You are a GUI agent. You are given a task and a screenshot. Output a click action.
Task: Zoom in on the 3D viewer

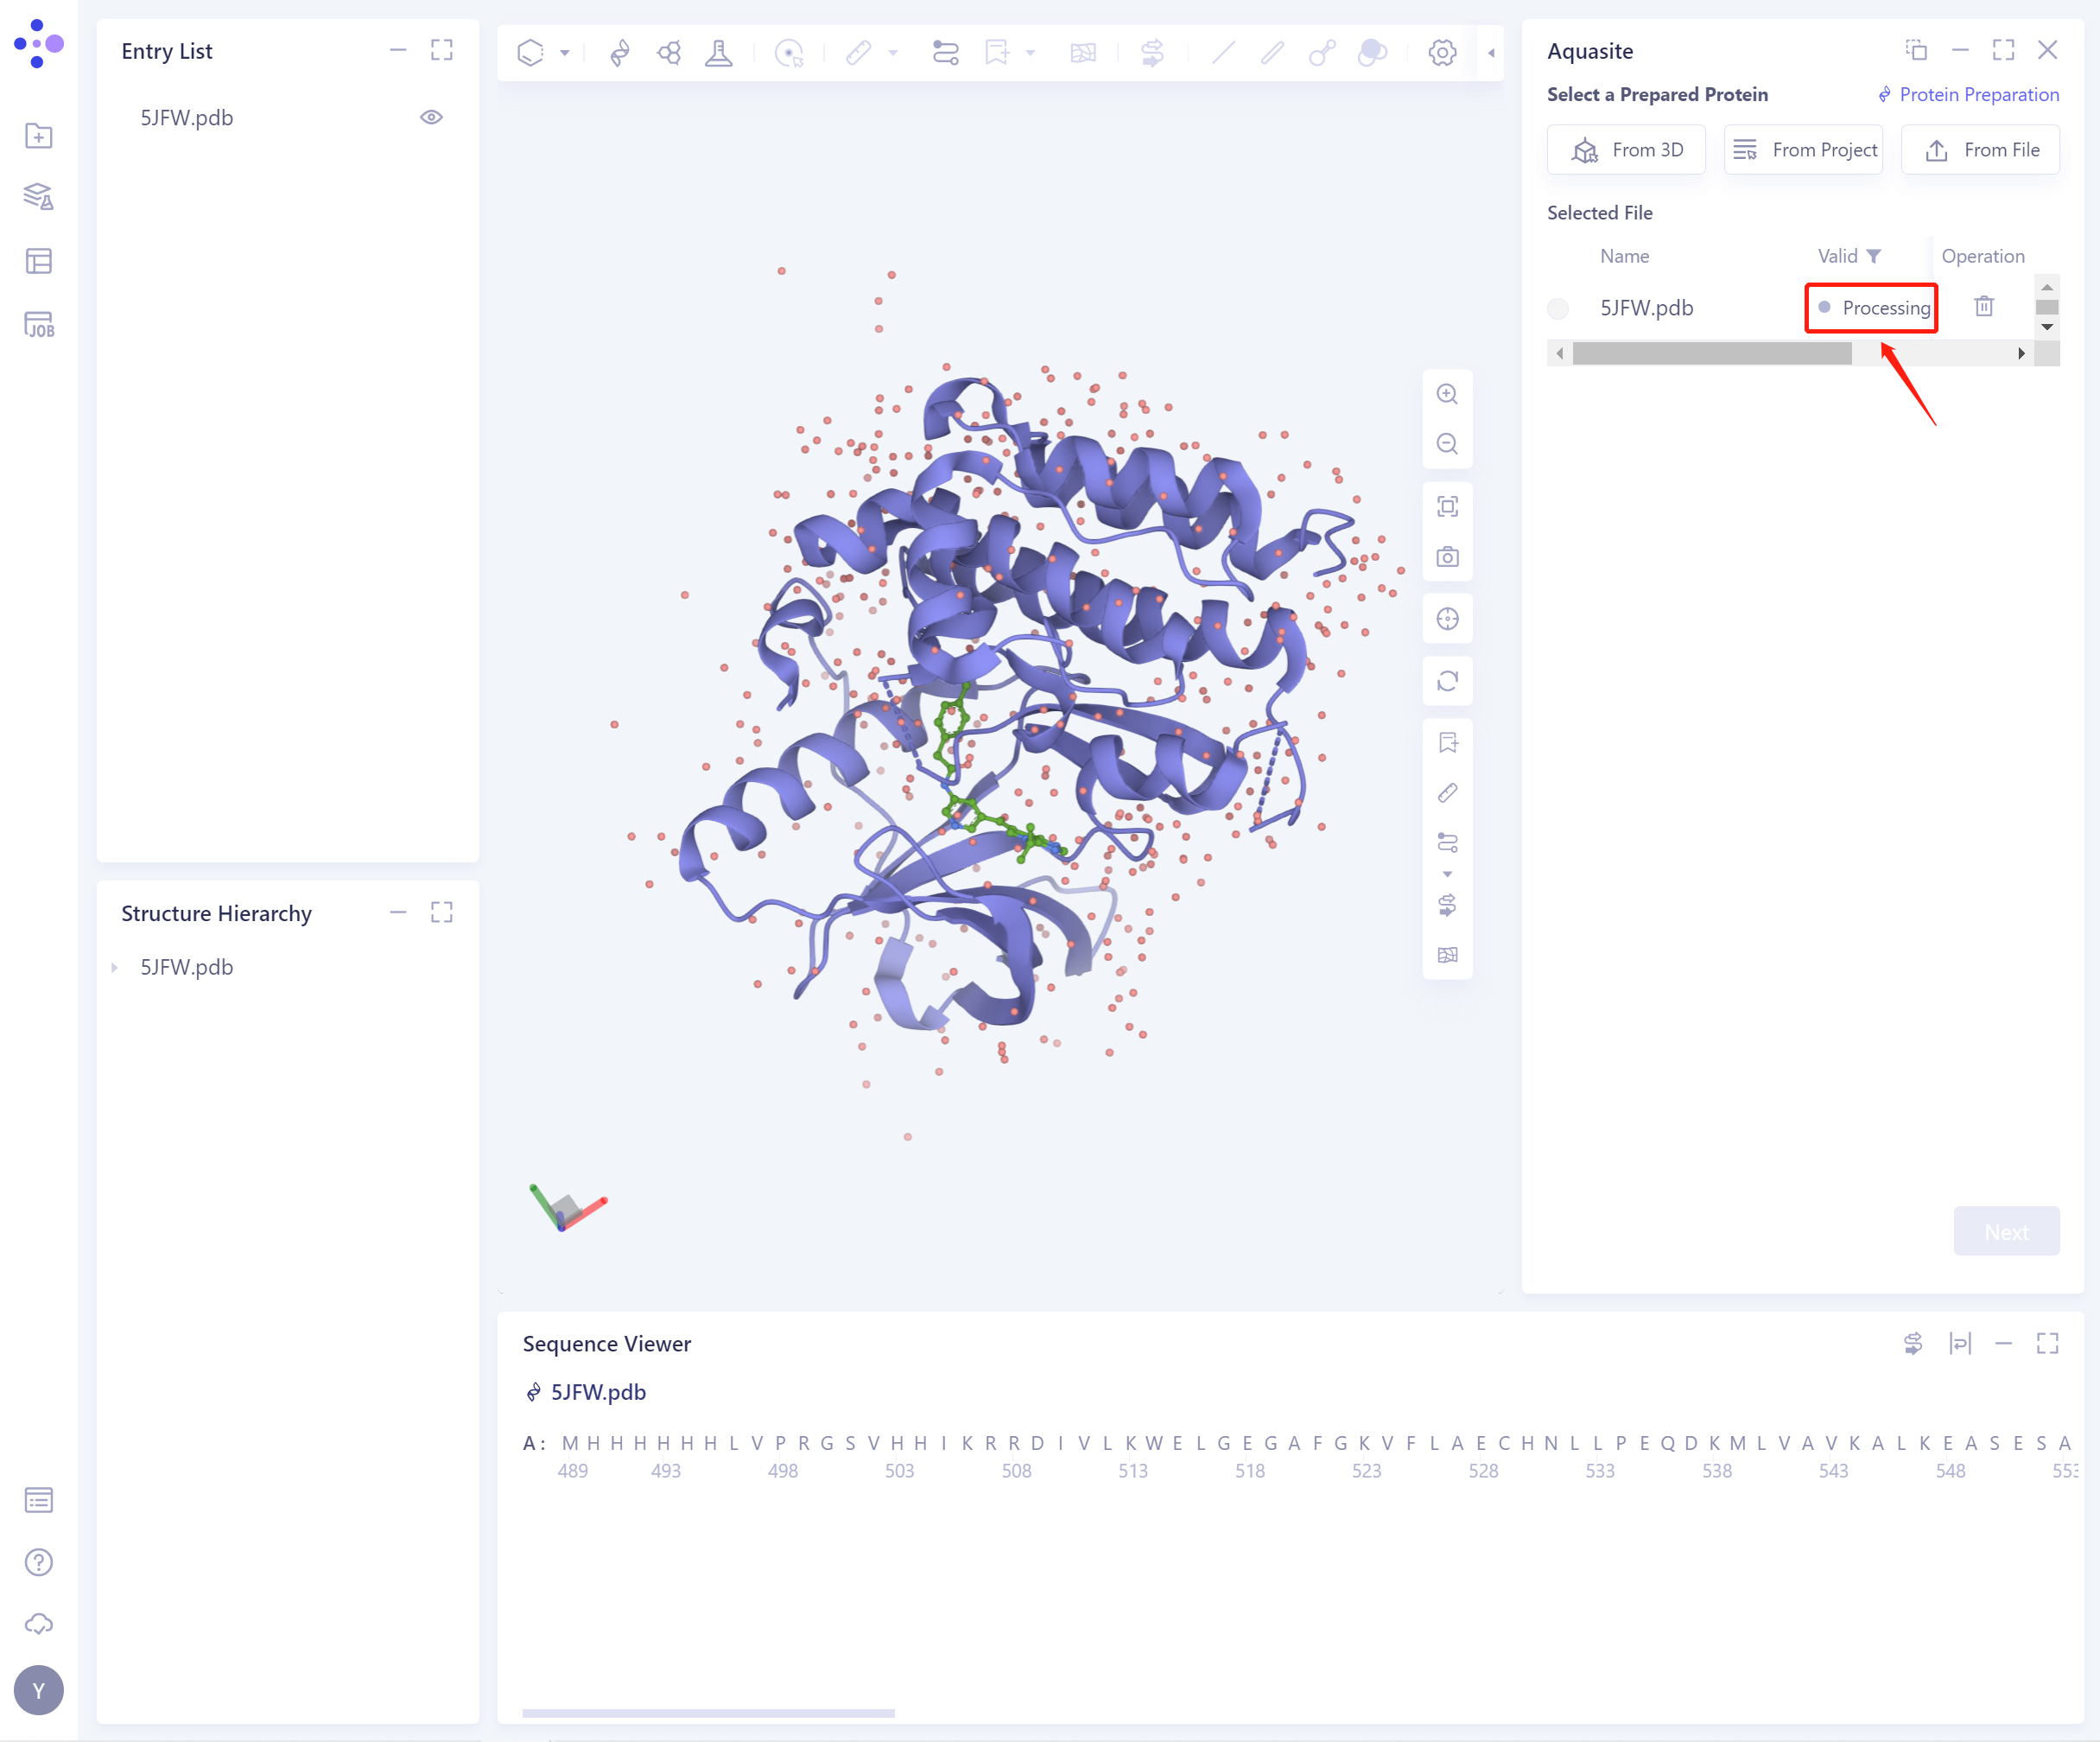coord(1447,394)
